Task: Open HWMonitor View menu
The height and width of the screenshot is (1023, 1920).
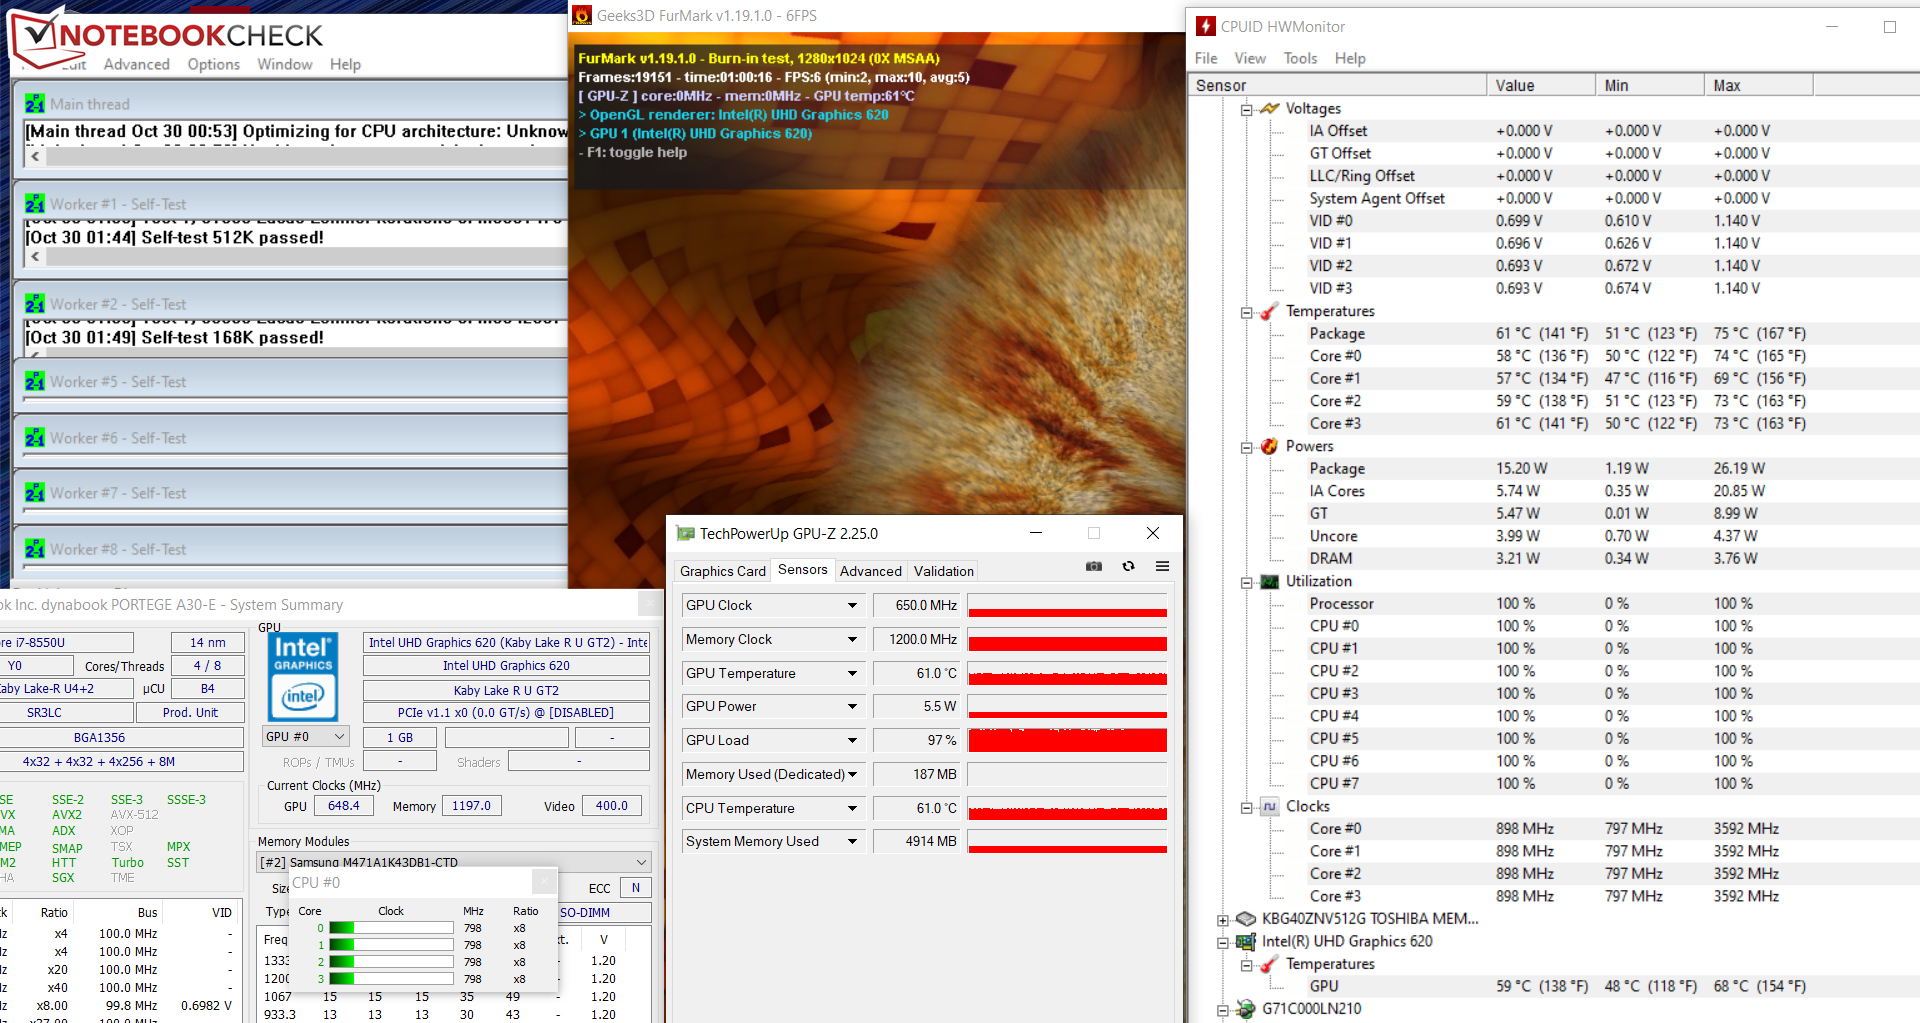Action: tap(1250, 58)
